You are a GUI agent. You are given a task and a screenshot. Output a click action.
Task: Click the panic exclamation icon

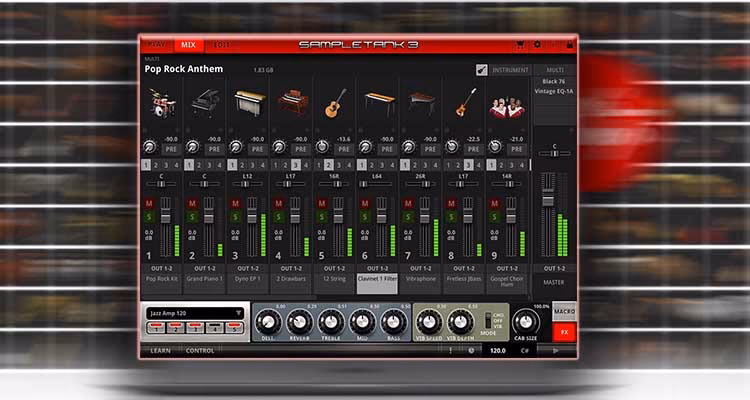click(451, 350)
